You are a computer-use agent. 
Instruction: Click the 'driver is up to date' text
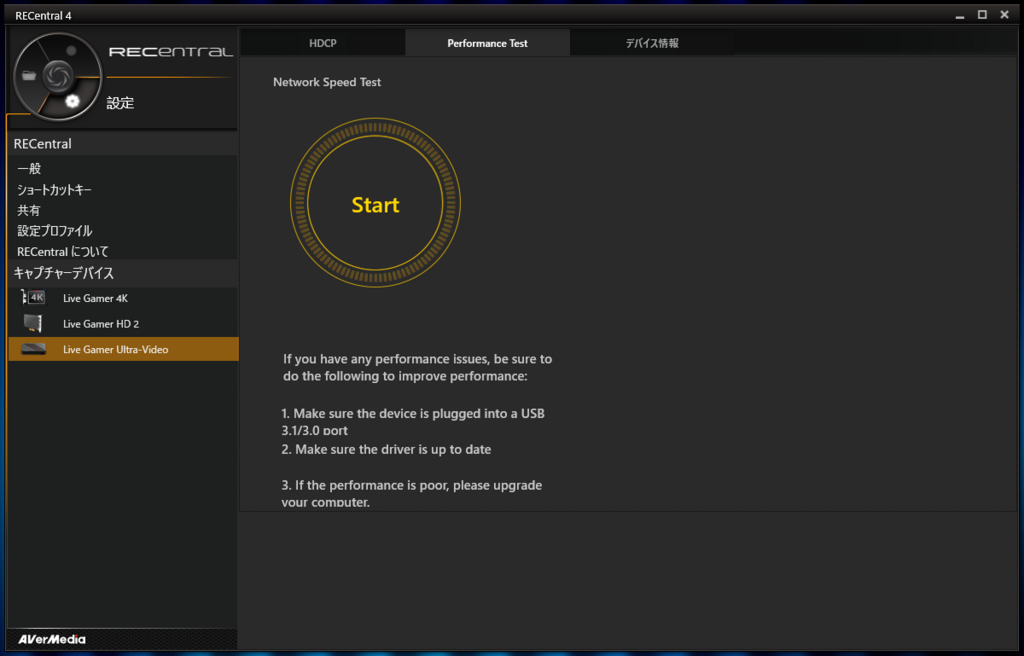(386, 450)
